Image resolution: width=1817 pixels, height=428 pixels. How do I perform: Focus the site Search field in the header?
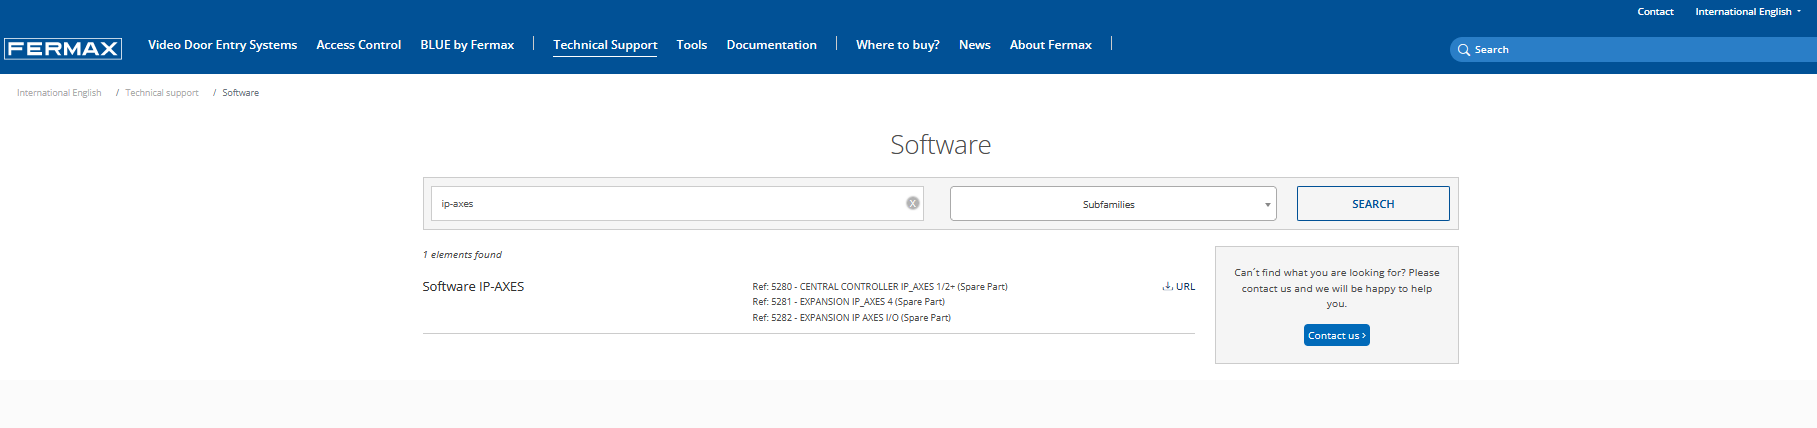pos(1633,50)
